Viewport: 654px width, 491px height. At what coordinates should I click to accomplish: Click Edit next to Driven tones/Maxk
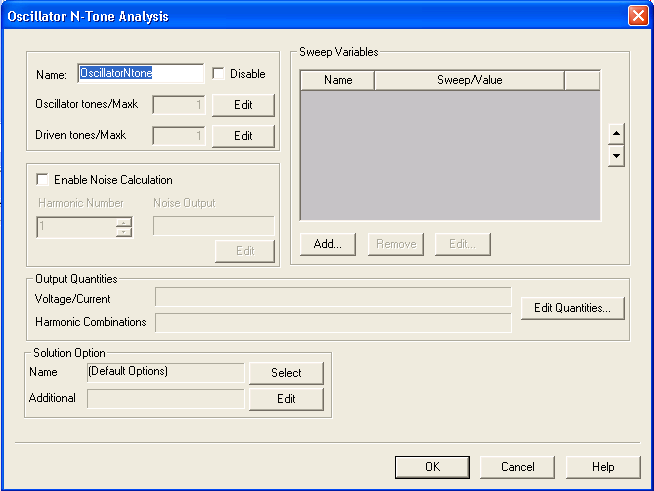click(x=243, y=135)
